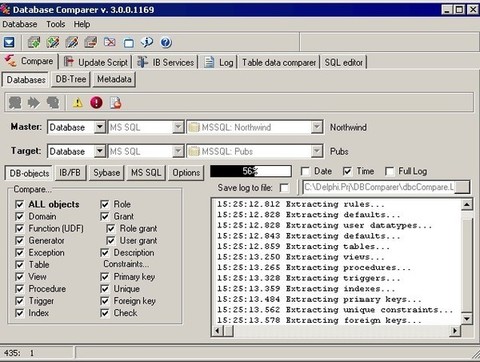Click the blue question mark help icon
Image resolution: width=480 pixels, height=362 pixels.
point(166,42)
